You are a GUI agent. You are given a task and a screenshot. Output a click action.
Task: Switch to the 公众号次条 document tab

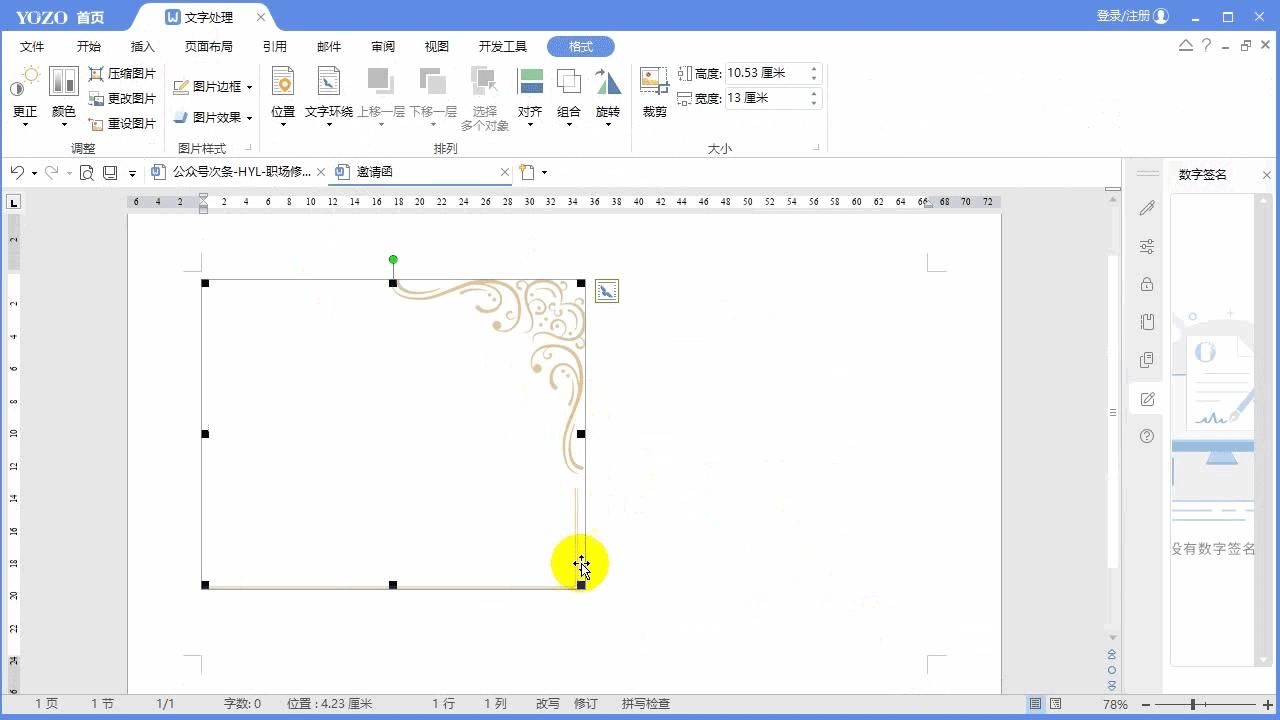pos(240,172)
